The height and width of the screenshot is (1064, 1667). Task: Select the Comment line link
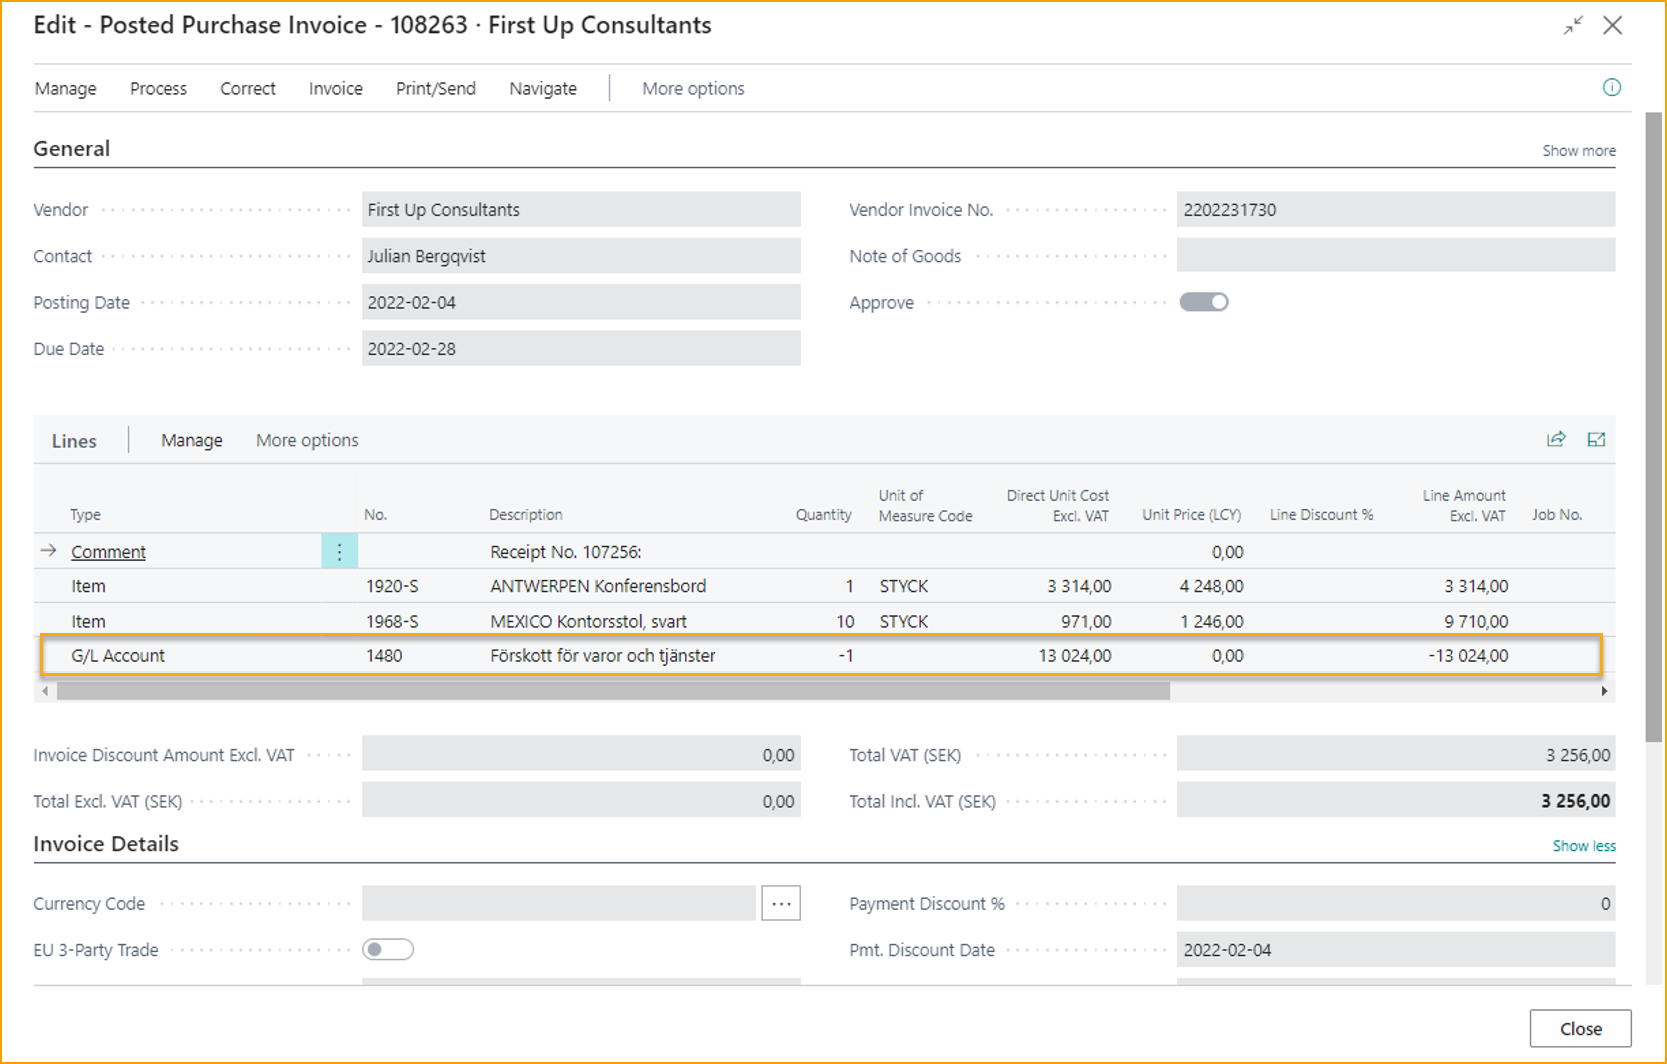(x=107, y=551)
